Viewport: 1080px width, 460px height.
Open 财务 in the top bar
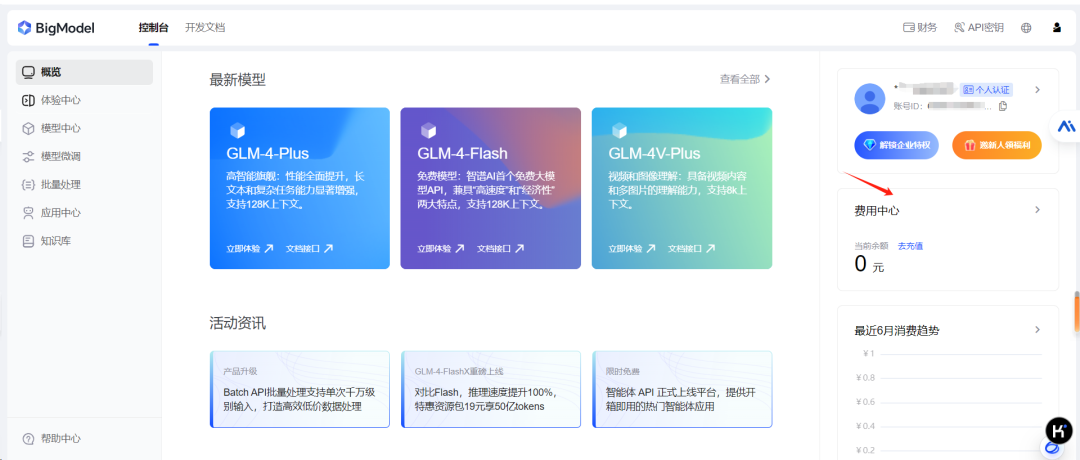[920, 28]
